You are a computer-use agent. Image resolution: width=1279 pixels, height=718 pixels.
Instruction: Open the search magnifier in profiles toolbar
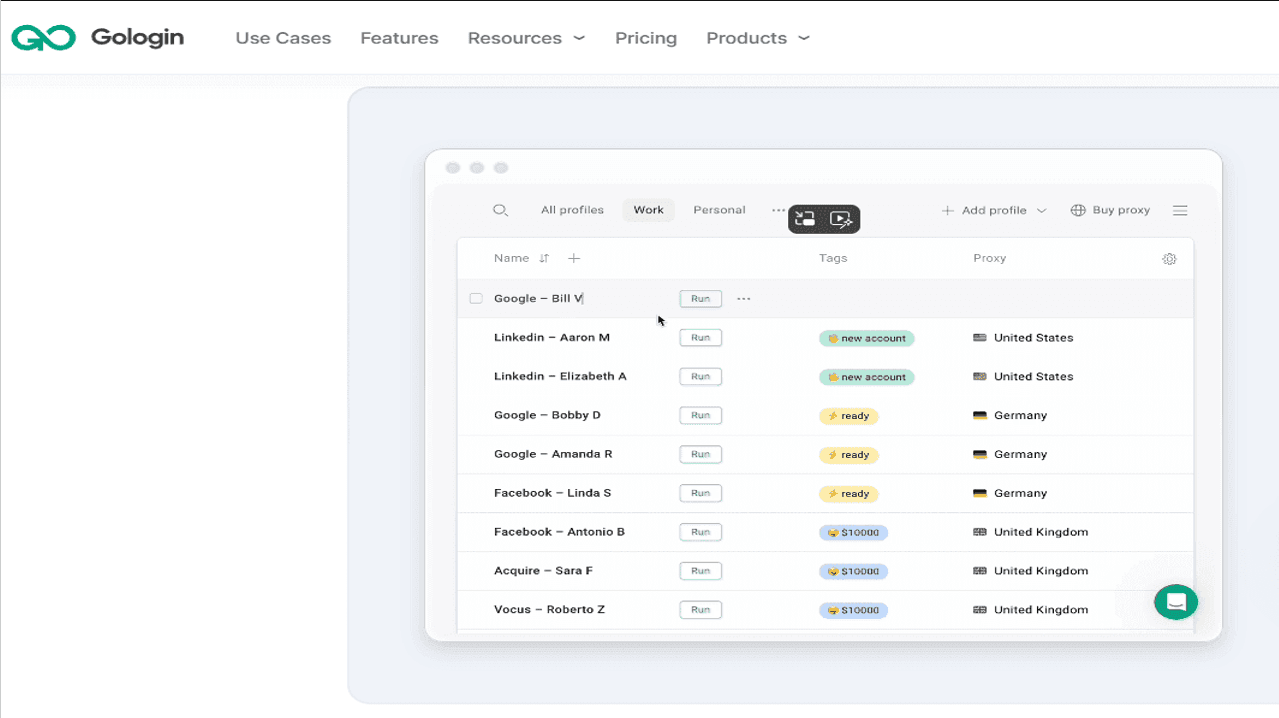(x=501, y=210)
